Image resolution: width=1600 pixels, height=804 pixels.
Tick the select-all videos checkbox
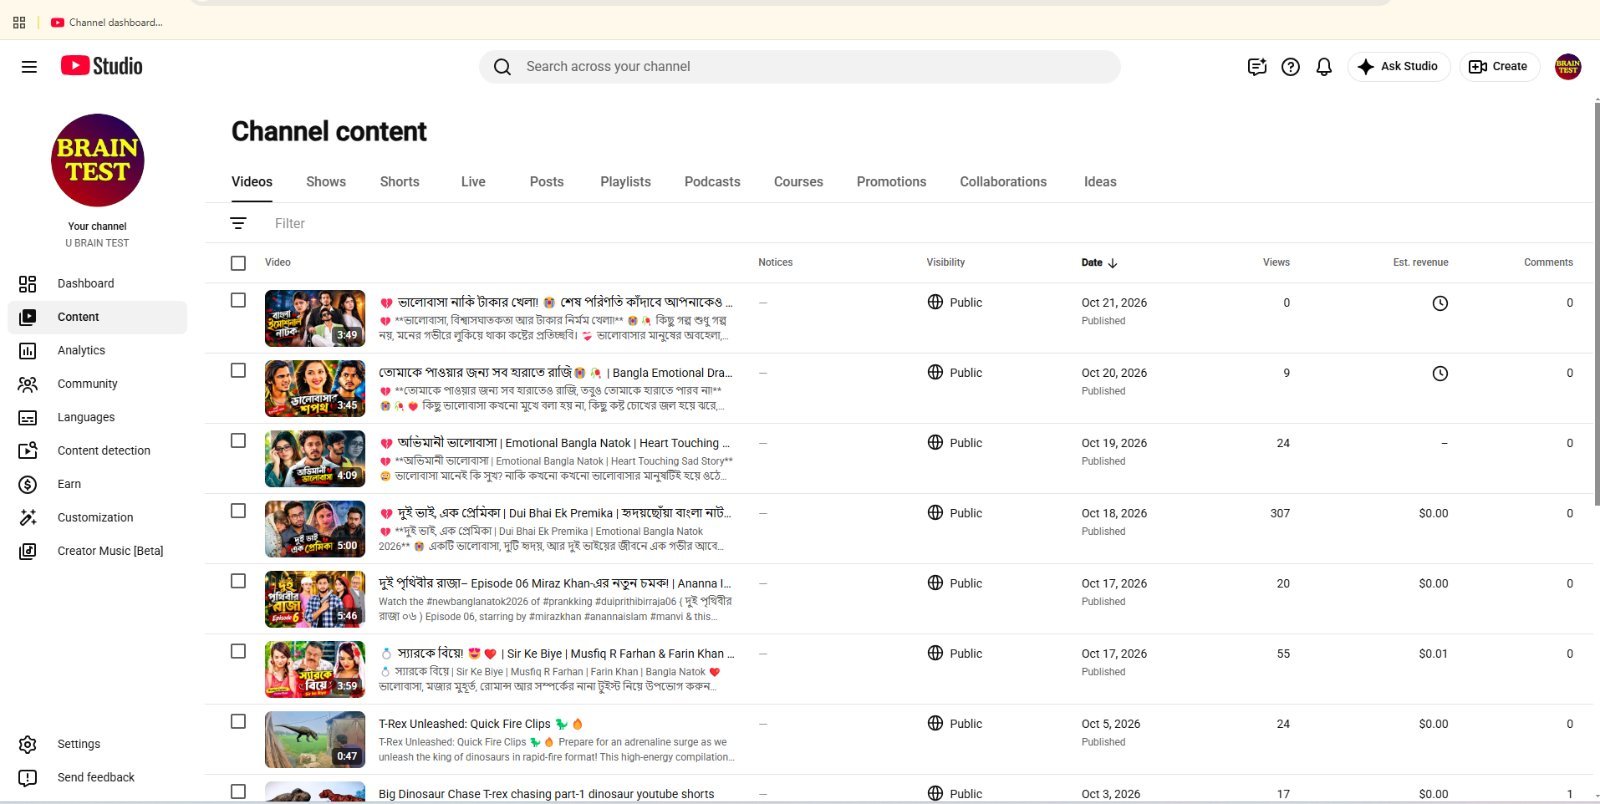tap(238, 263)
